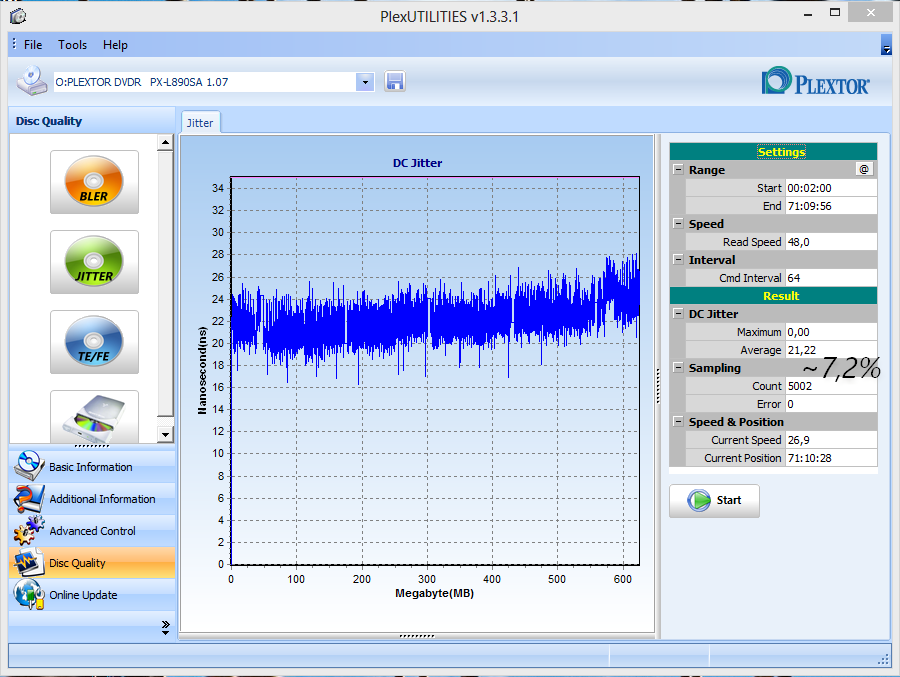The height and width of the screenshot is (677, 900).
Task: Click the DC Jitter chart title
Action: coord(417,163)
